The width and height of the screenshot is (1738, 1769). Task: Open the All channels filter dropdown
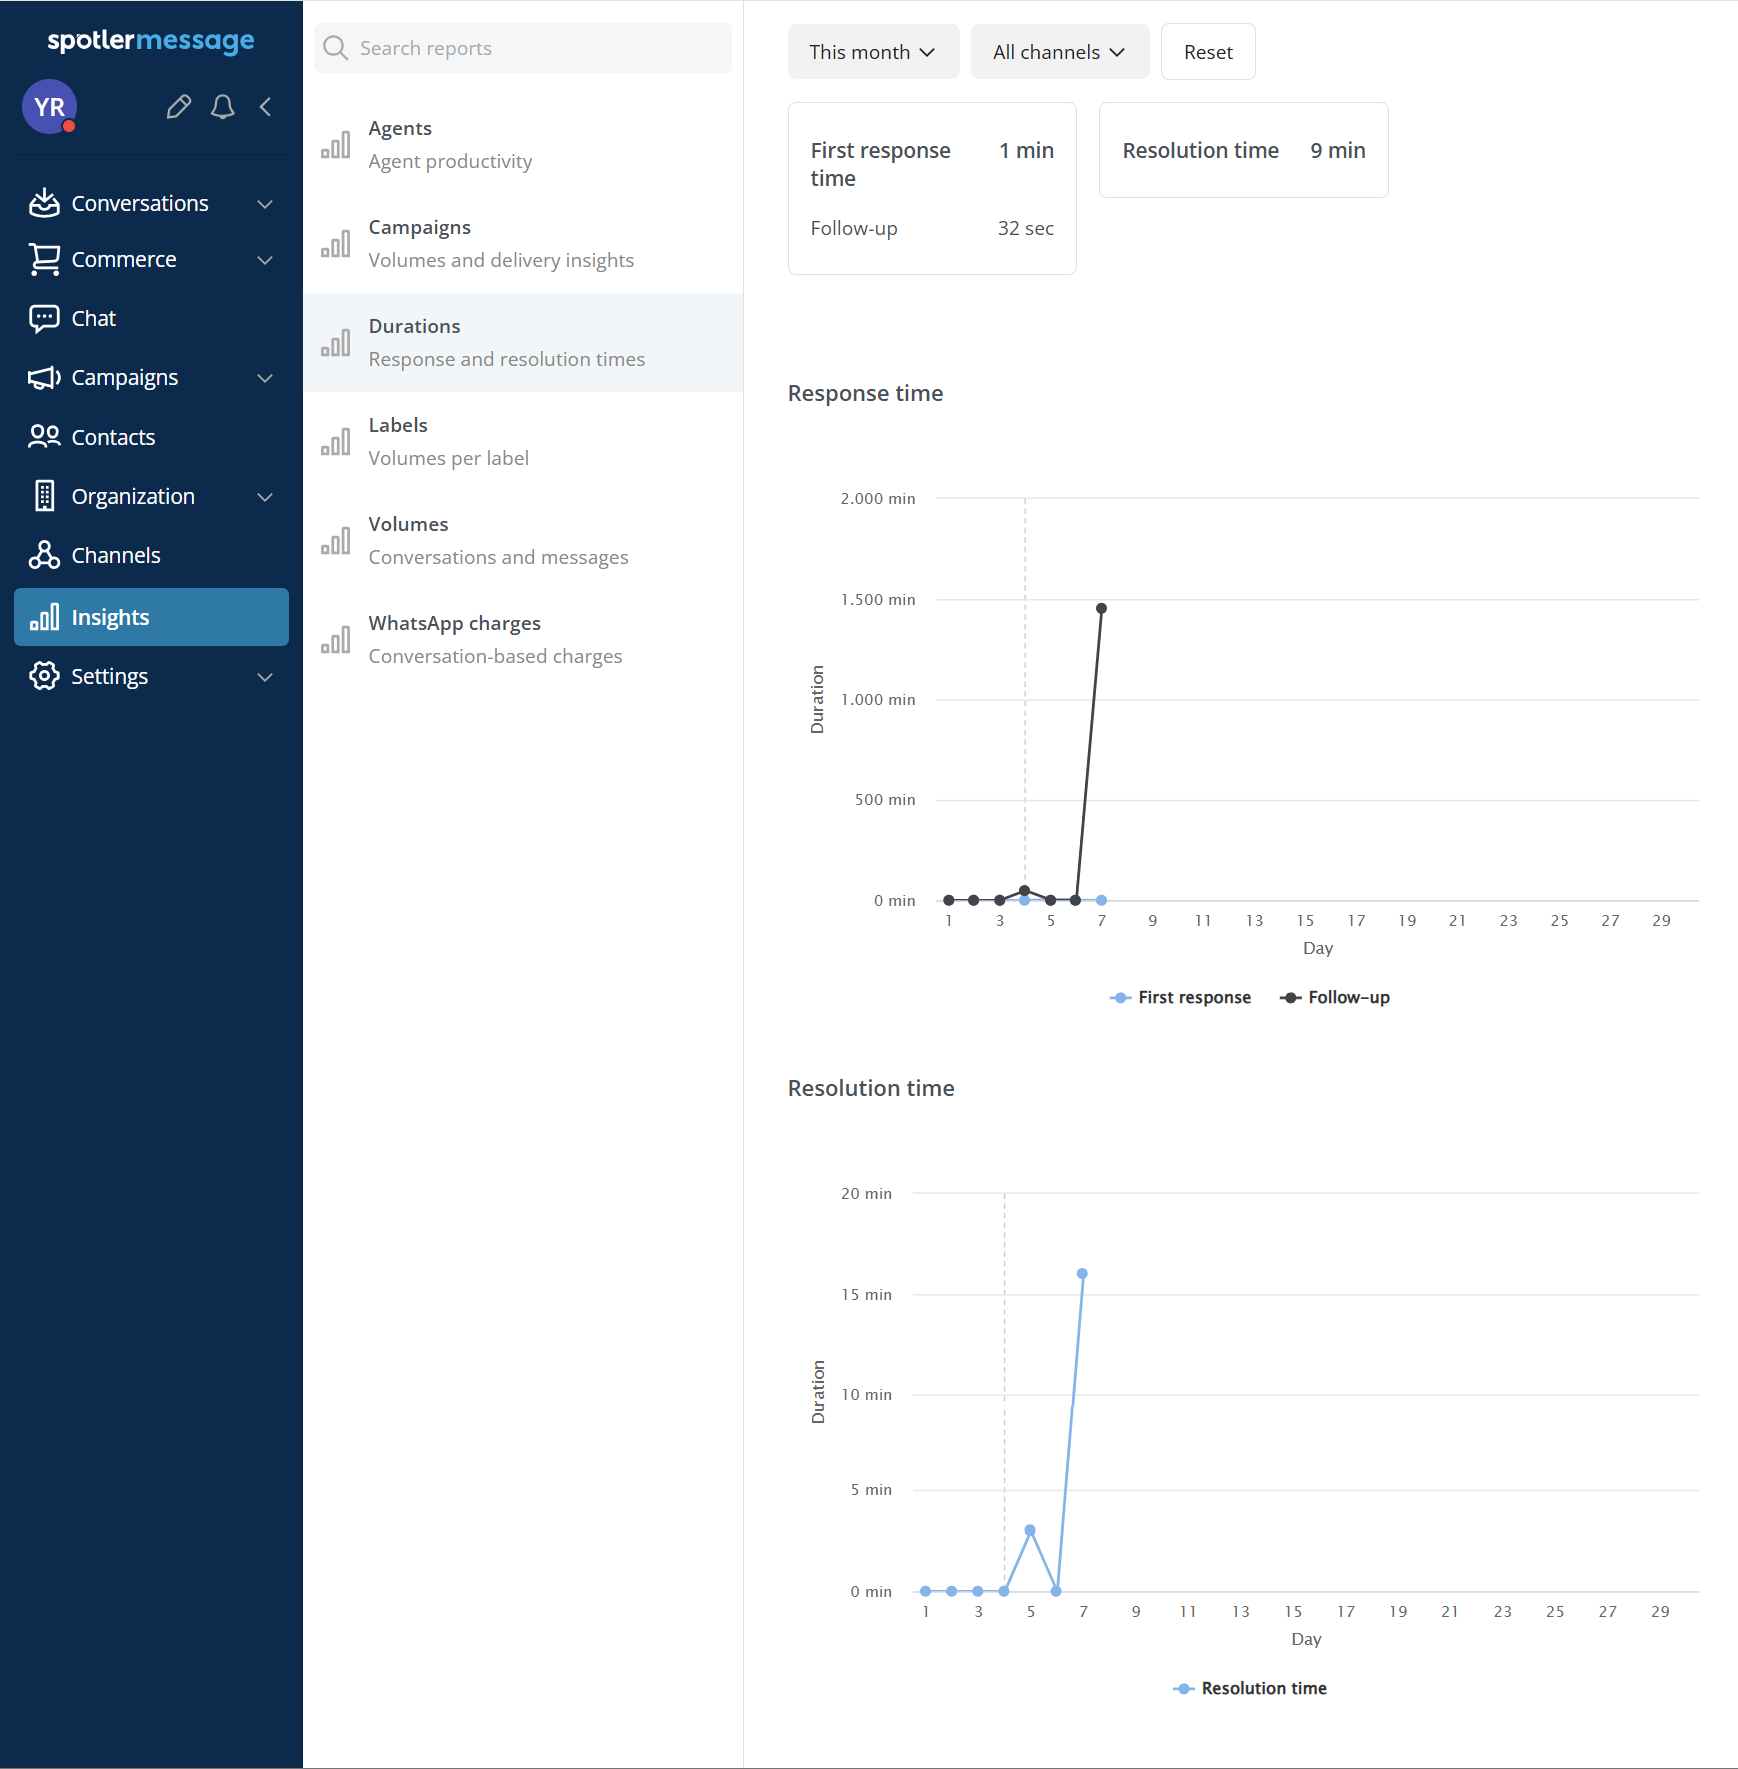(1059, 52)
